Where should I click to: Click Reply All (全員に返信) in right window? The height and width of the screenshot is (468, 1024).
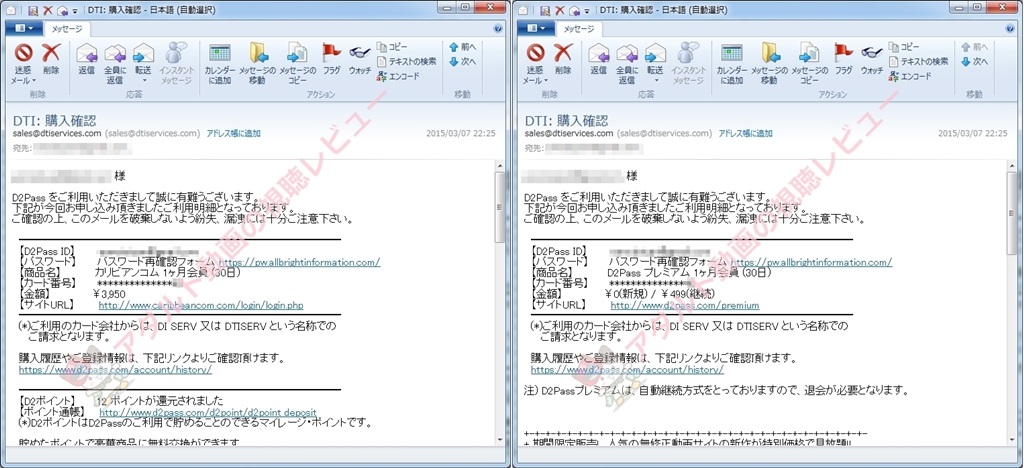627,63
